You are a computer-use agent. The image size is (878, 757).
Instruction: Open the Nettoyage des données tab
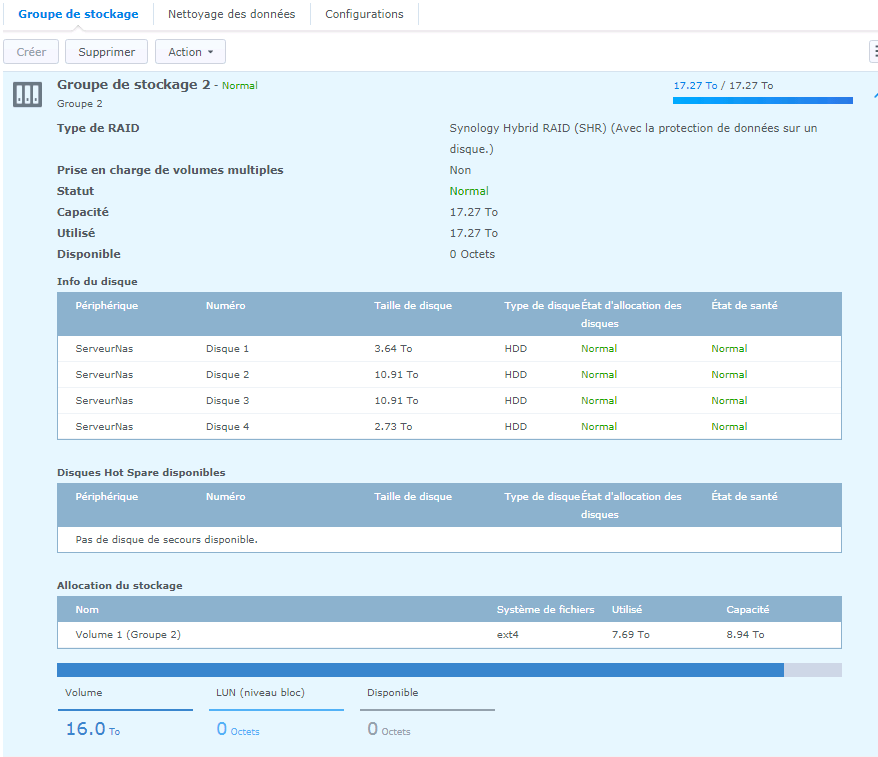(x=231, y=14)
